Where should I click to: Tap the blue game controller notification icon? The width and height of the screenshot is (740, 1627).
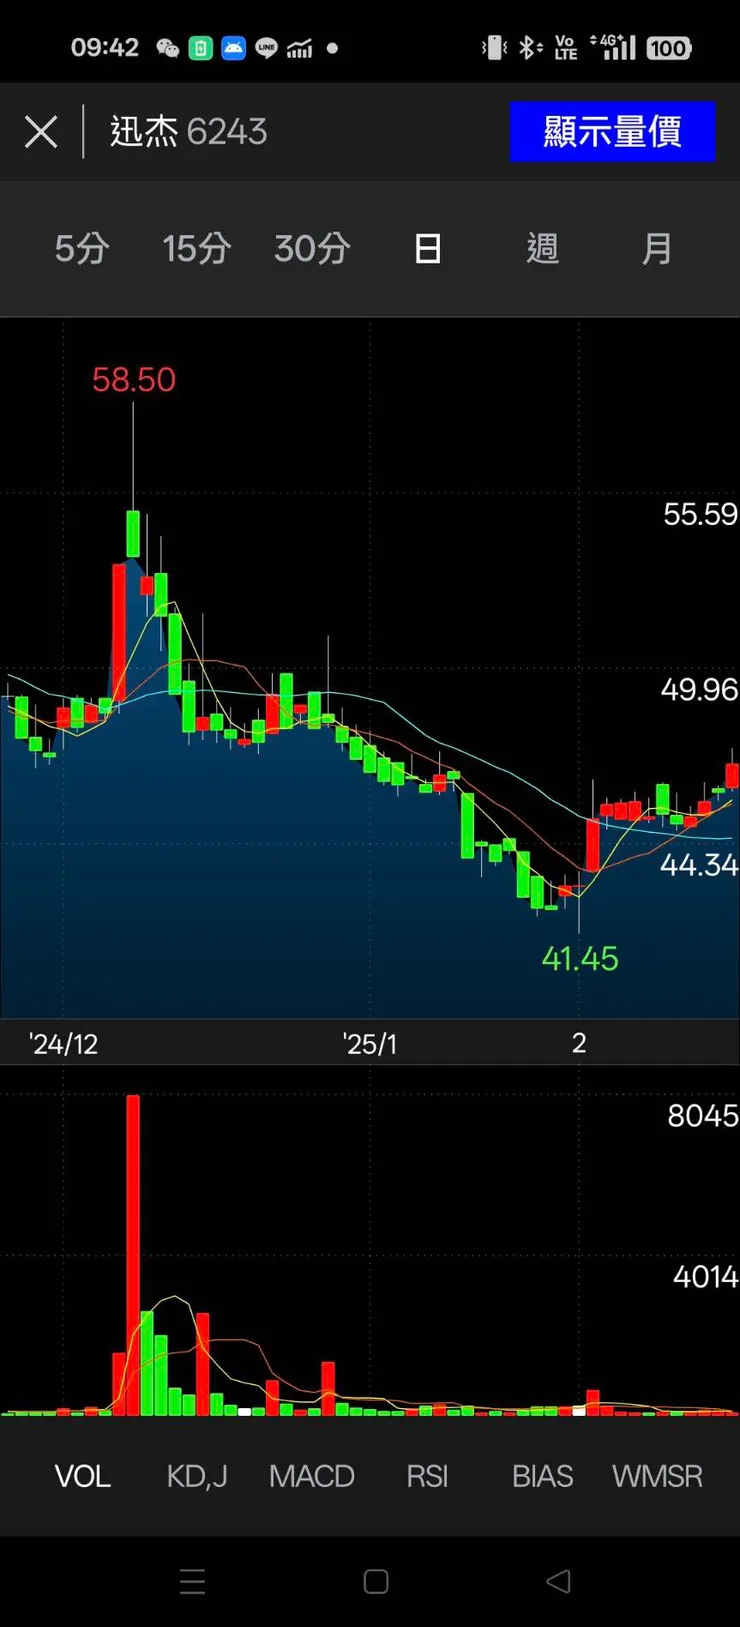pos(234,48)
